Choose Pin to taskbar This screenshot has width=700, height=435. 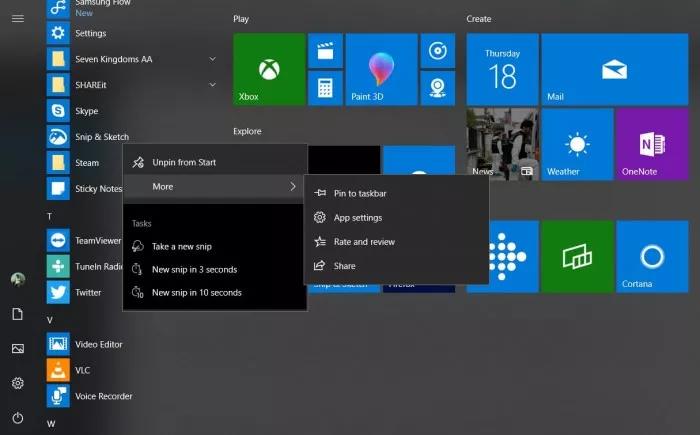tap(396, 193)
